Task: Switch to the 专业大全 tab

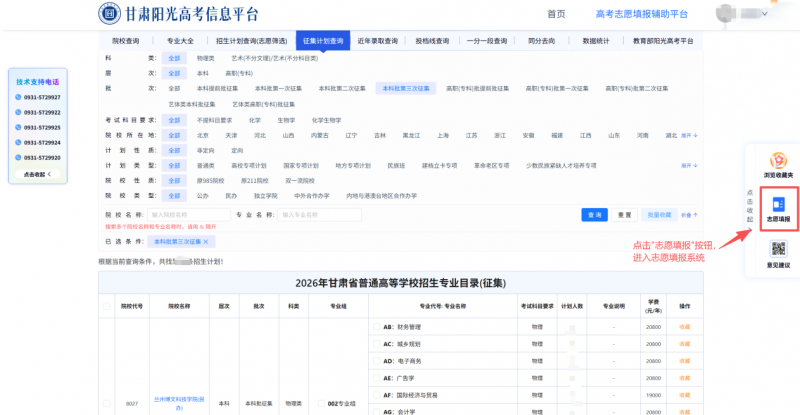Action: click(x=180, y=41)
